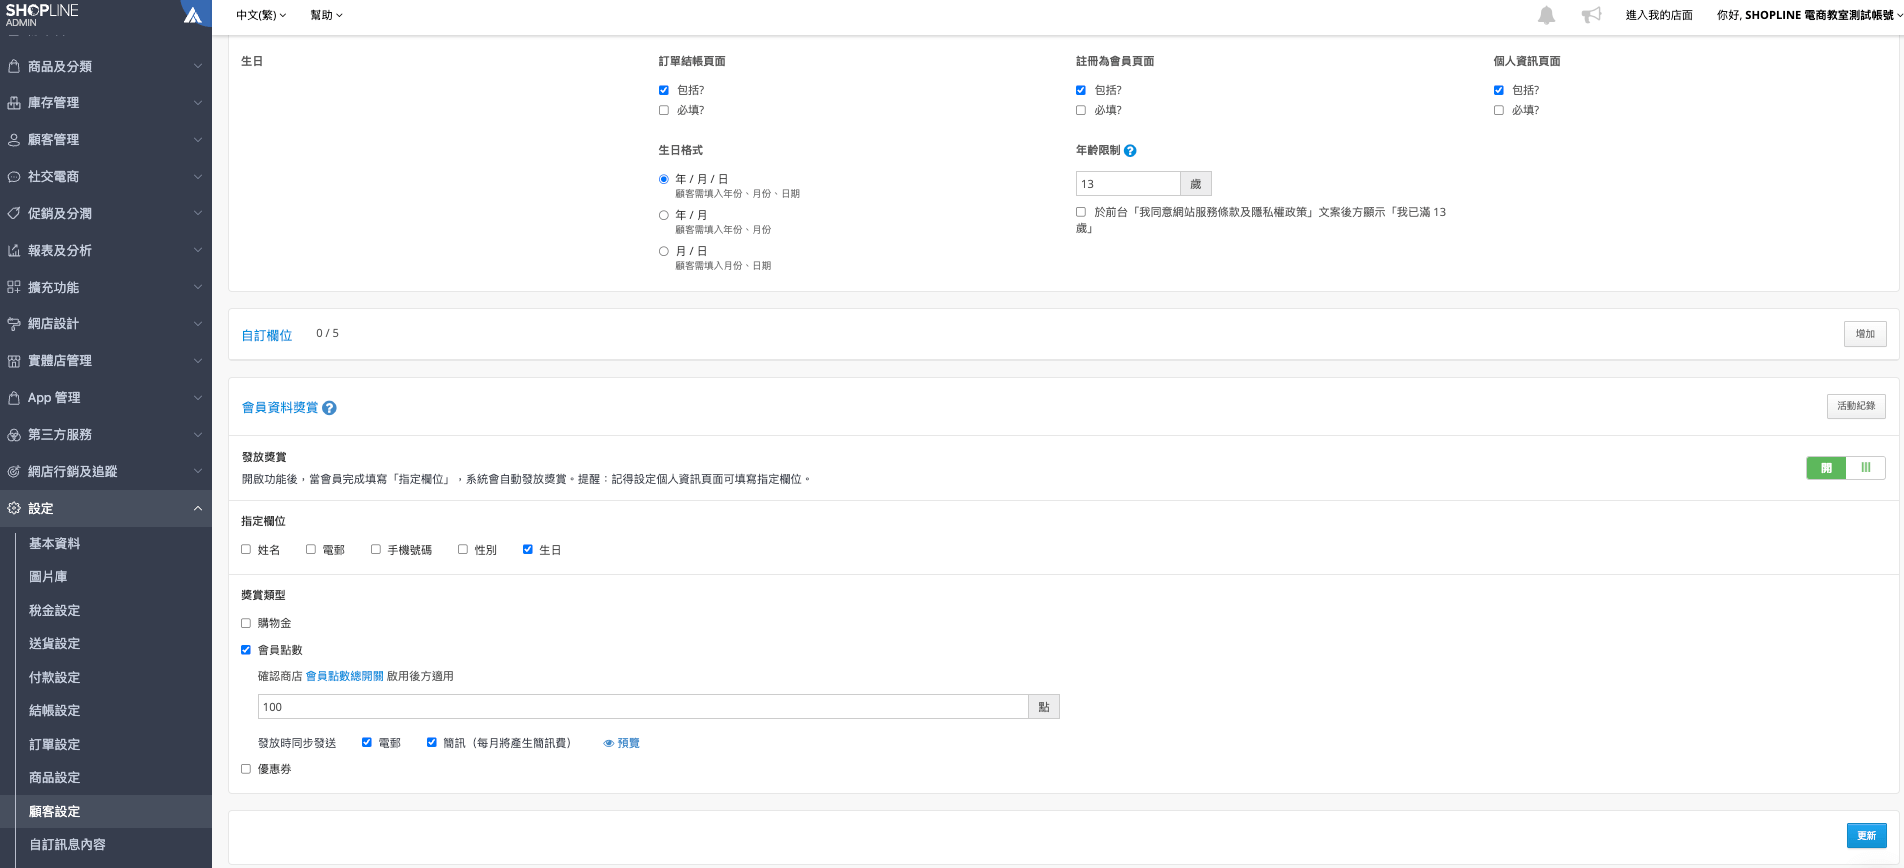The width and height of the screenshot is (1904, 868).
Task: Click the points input field showing 100
Action: (x=643, y=707)
